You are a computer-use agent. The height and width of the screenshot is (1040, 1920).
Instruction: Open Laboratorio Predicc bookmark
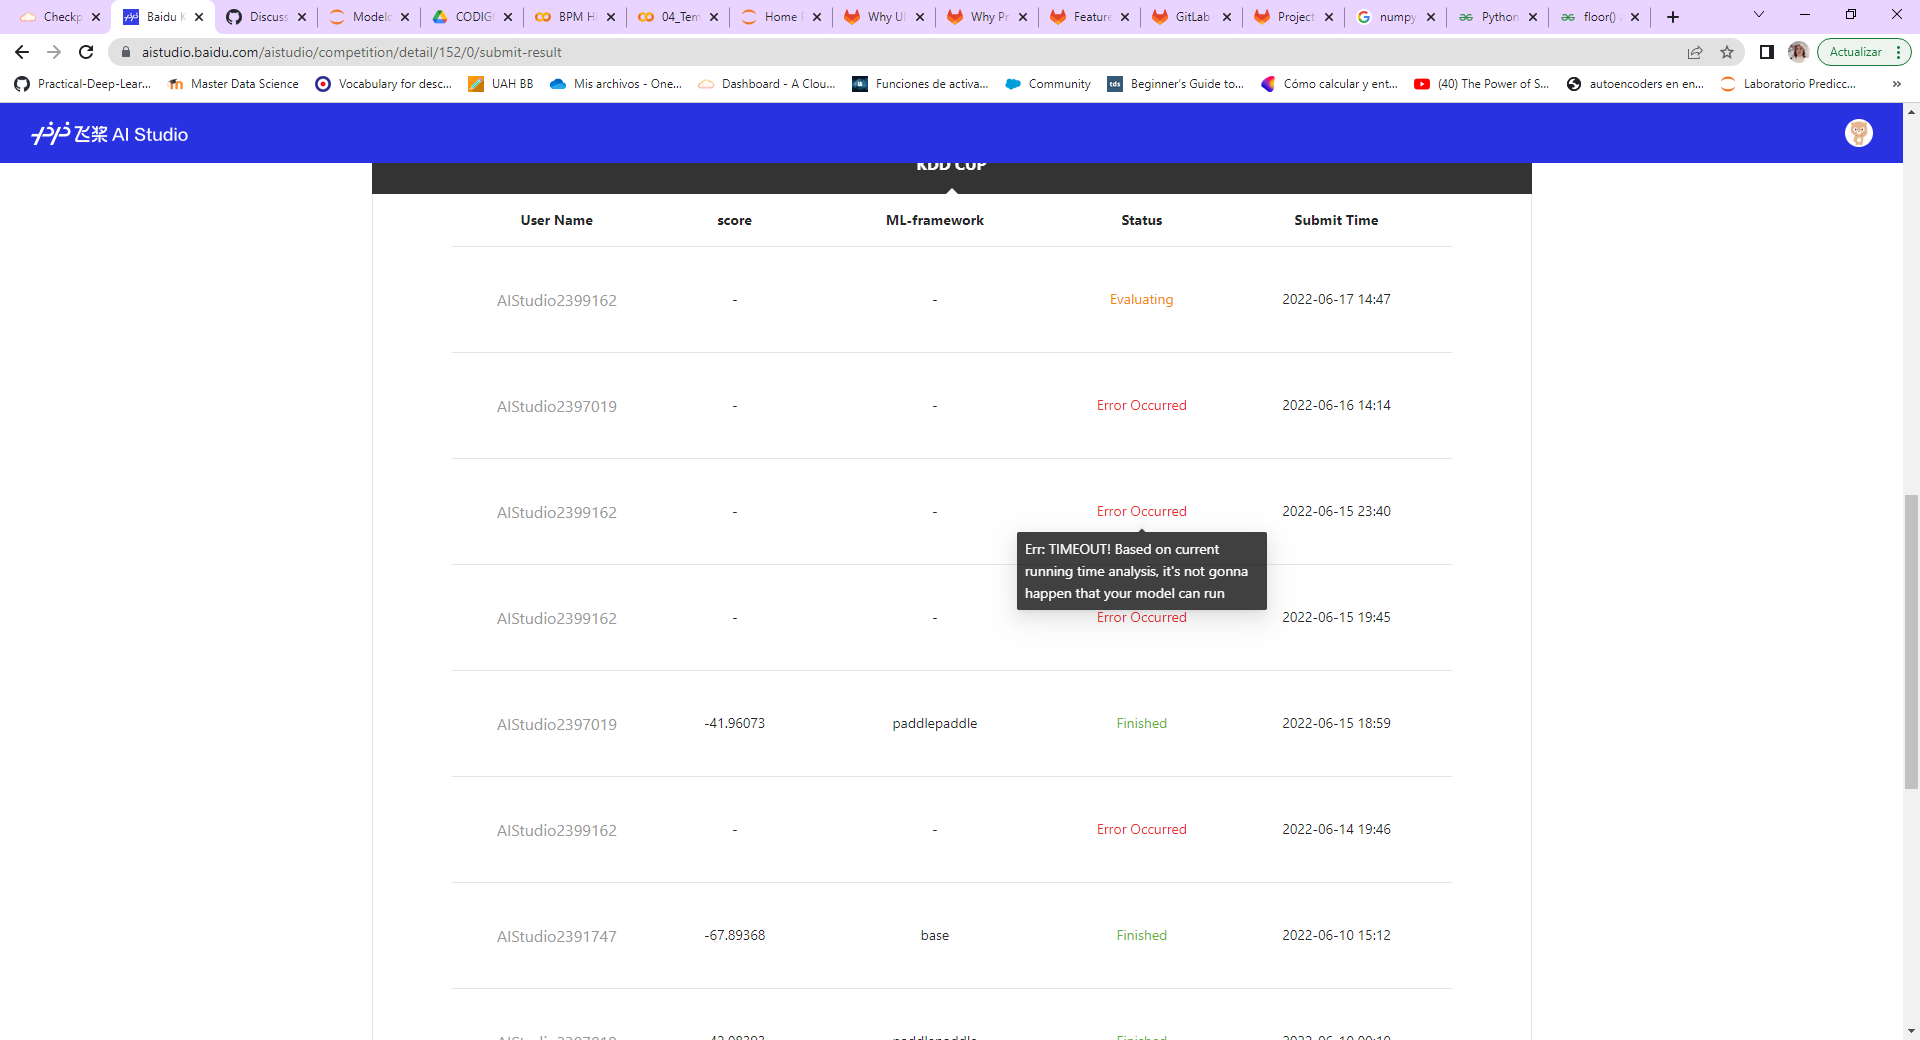coord(1788,84)
